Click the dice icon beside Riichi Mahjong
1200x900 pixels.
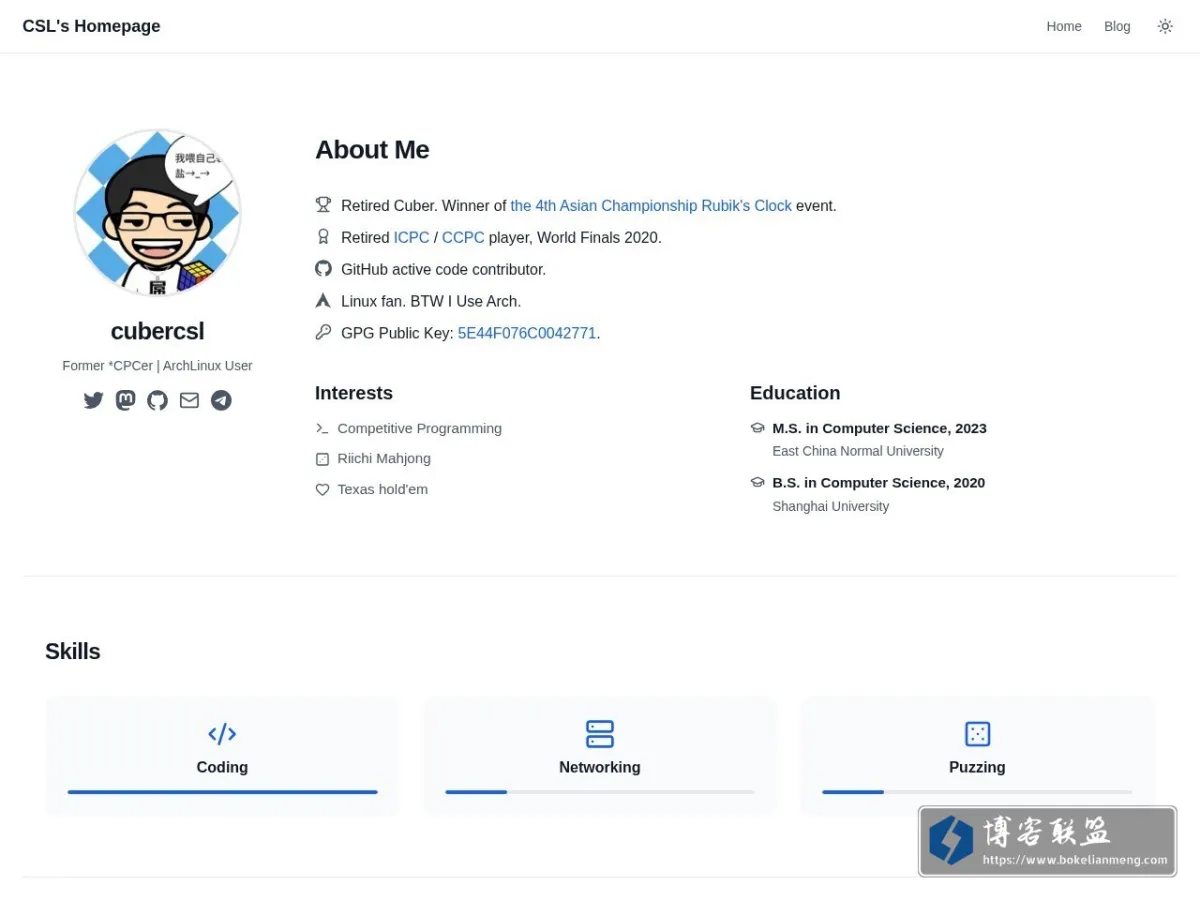[322, 459]
